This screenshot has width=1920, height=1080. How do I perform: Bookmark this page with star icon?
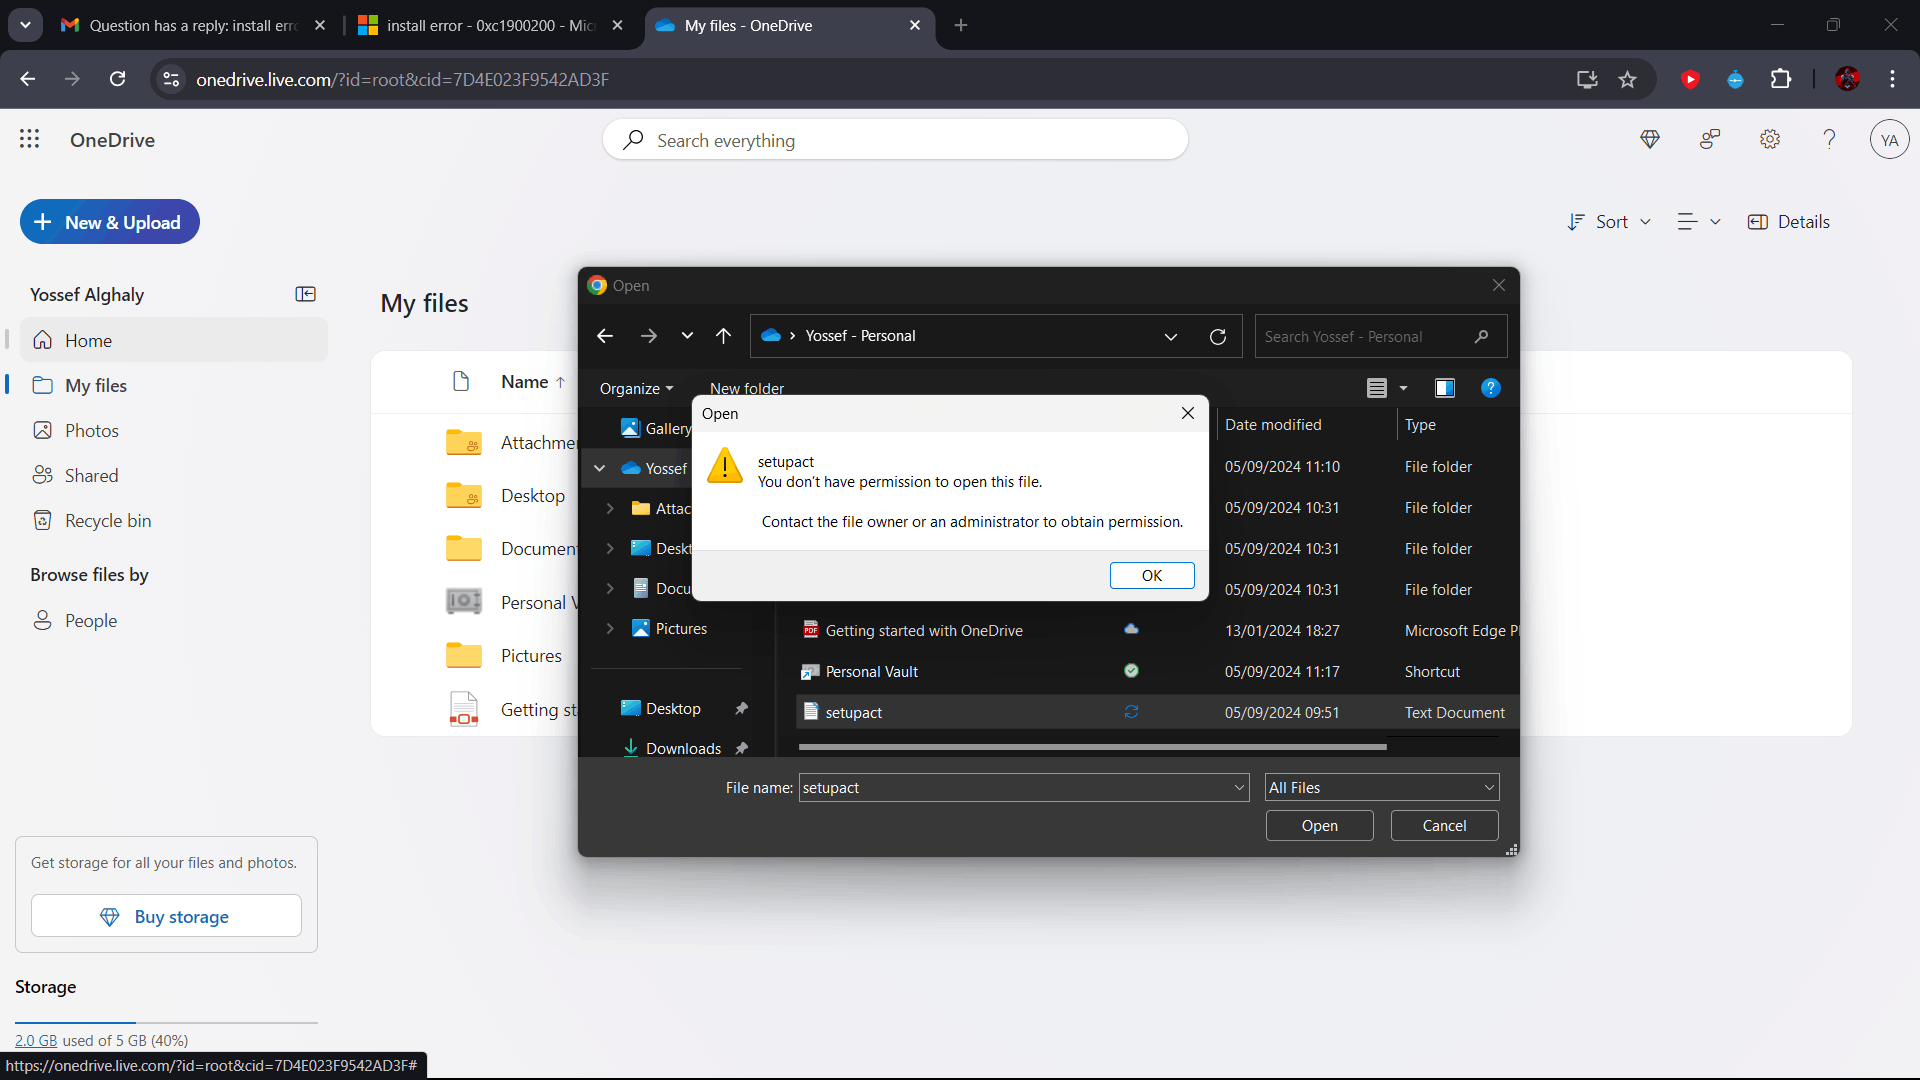[1628, 80]
